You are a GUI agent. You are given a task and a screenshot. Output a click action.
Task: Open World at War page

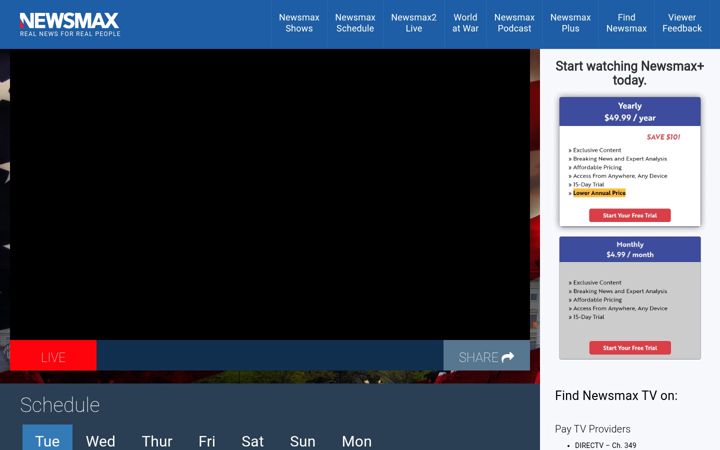pos(465,23)
